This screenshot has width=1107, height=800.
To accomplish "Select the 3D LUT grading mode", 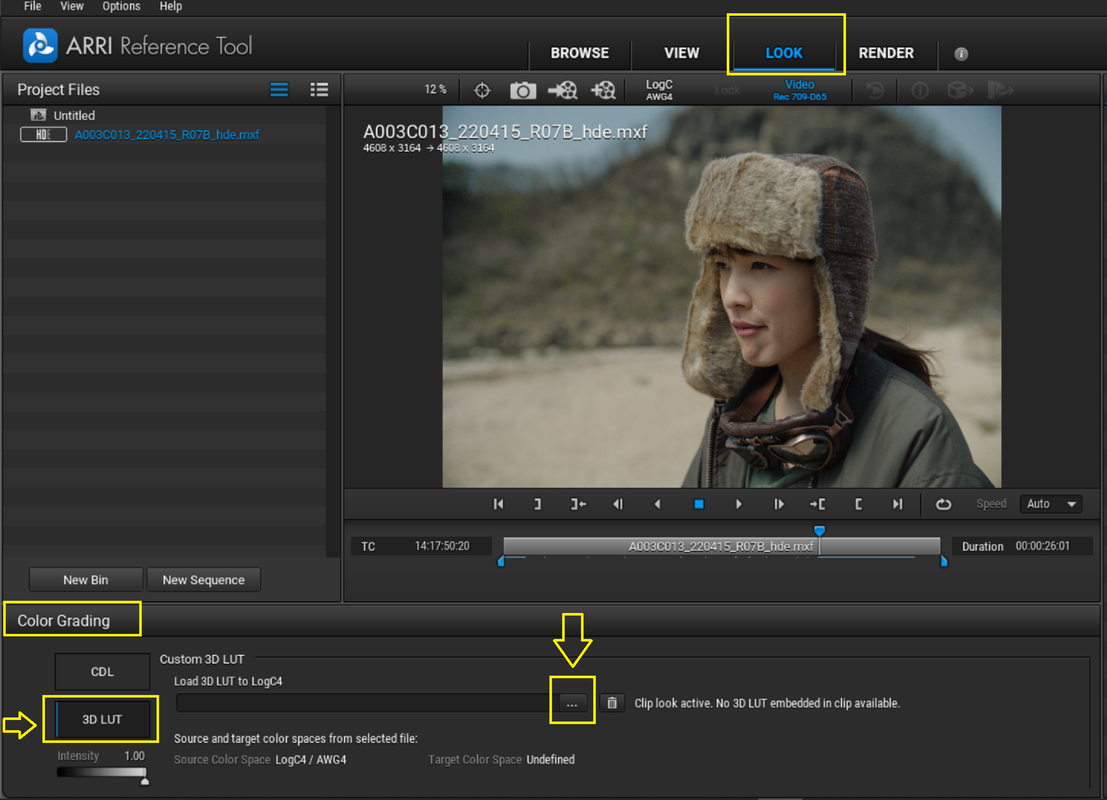I will [x=102, y=720].
